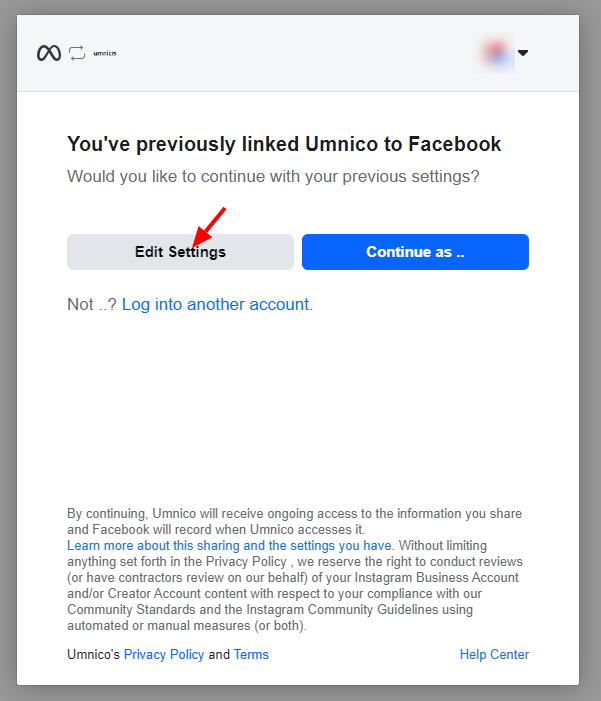Click the 'Umnico's' text in footer
601x701 pixels.
(x=93, y=655)
